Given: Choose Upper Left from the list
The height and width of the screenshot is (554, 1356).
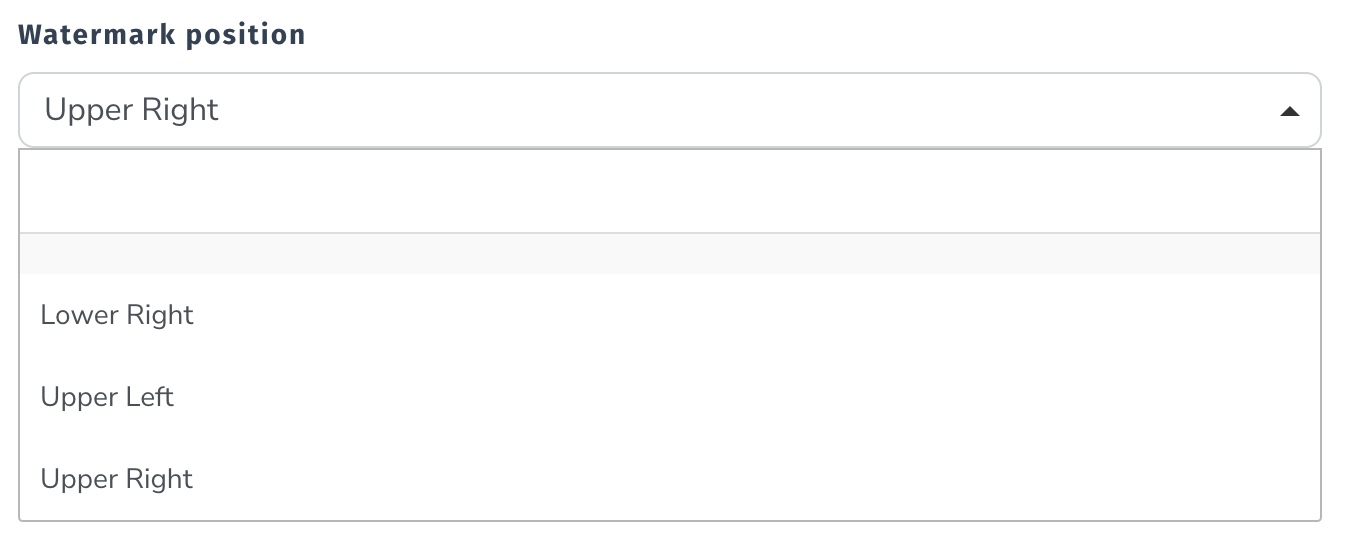Looking at the screenshot, I should (x=107, y=397).
